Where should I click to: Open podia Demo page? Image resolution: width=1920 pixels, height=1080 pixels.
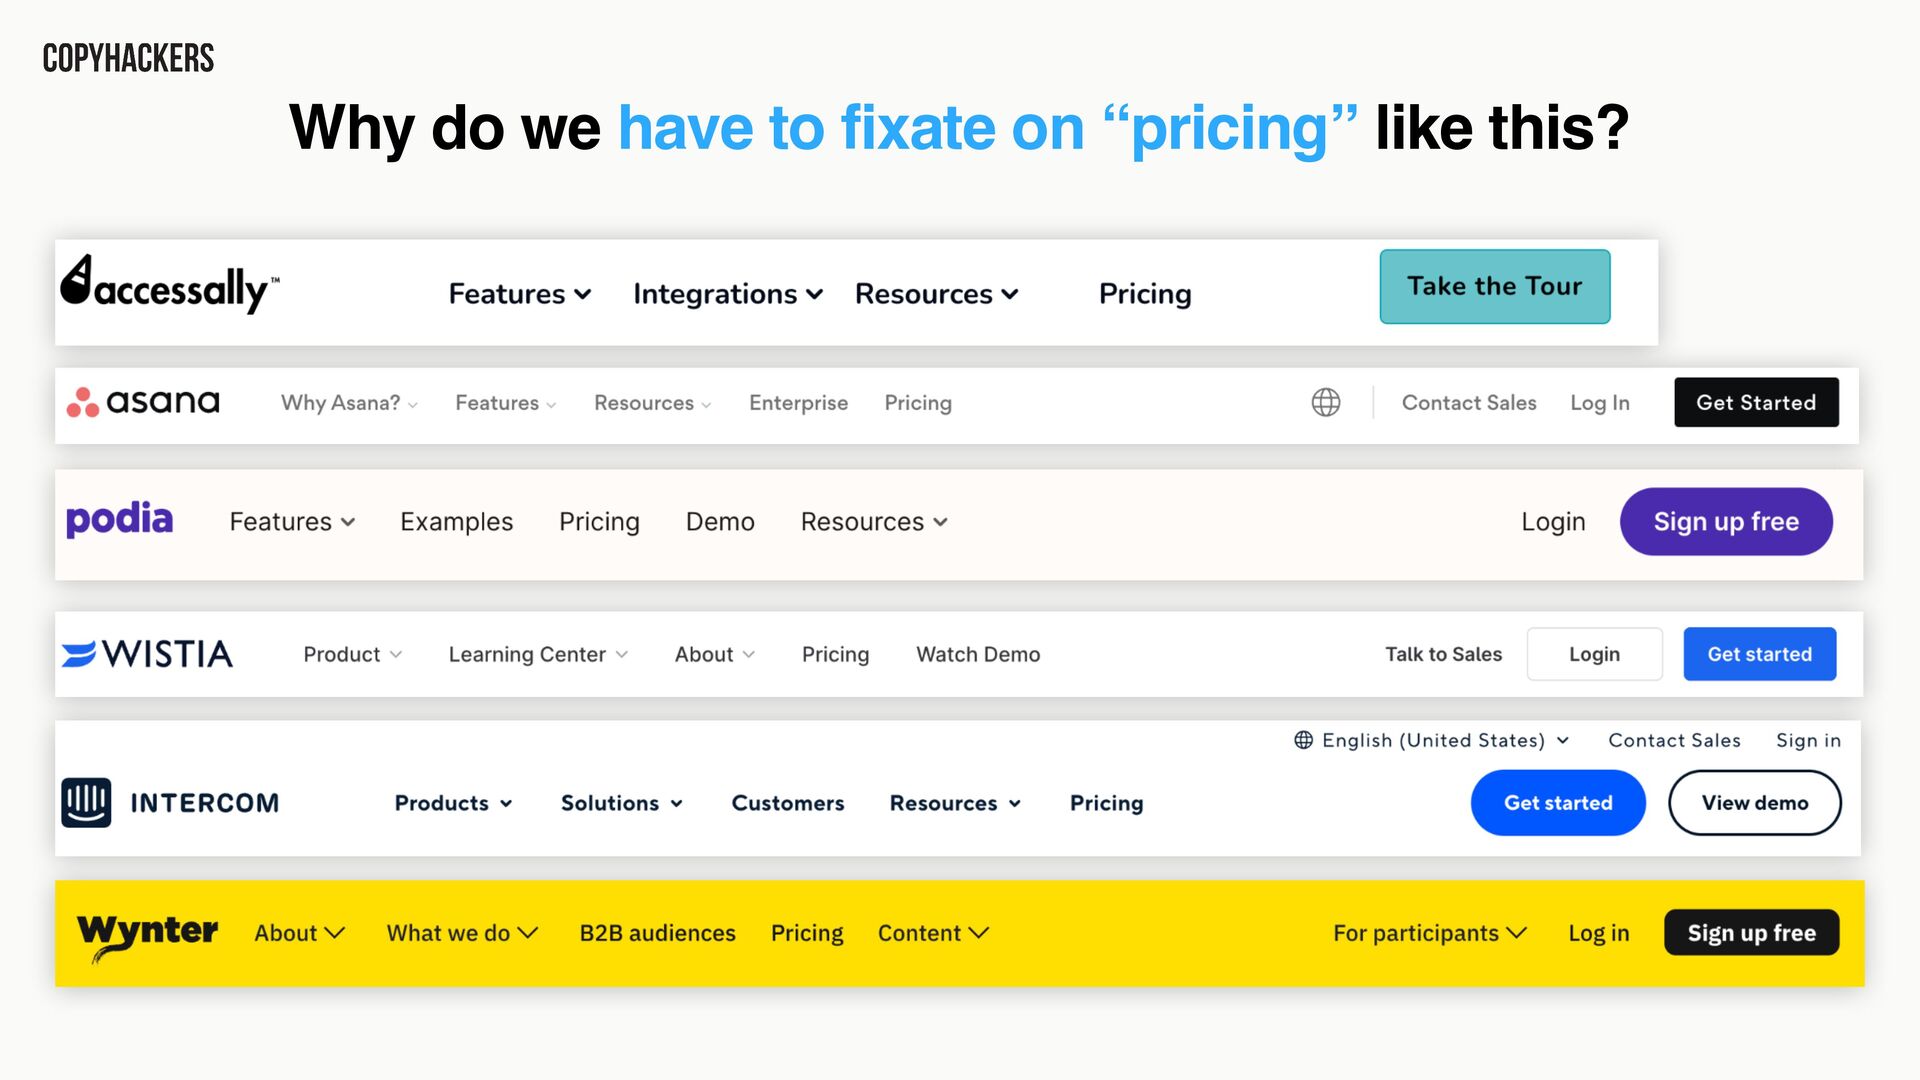click(x=720, y=522)
